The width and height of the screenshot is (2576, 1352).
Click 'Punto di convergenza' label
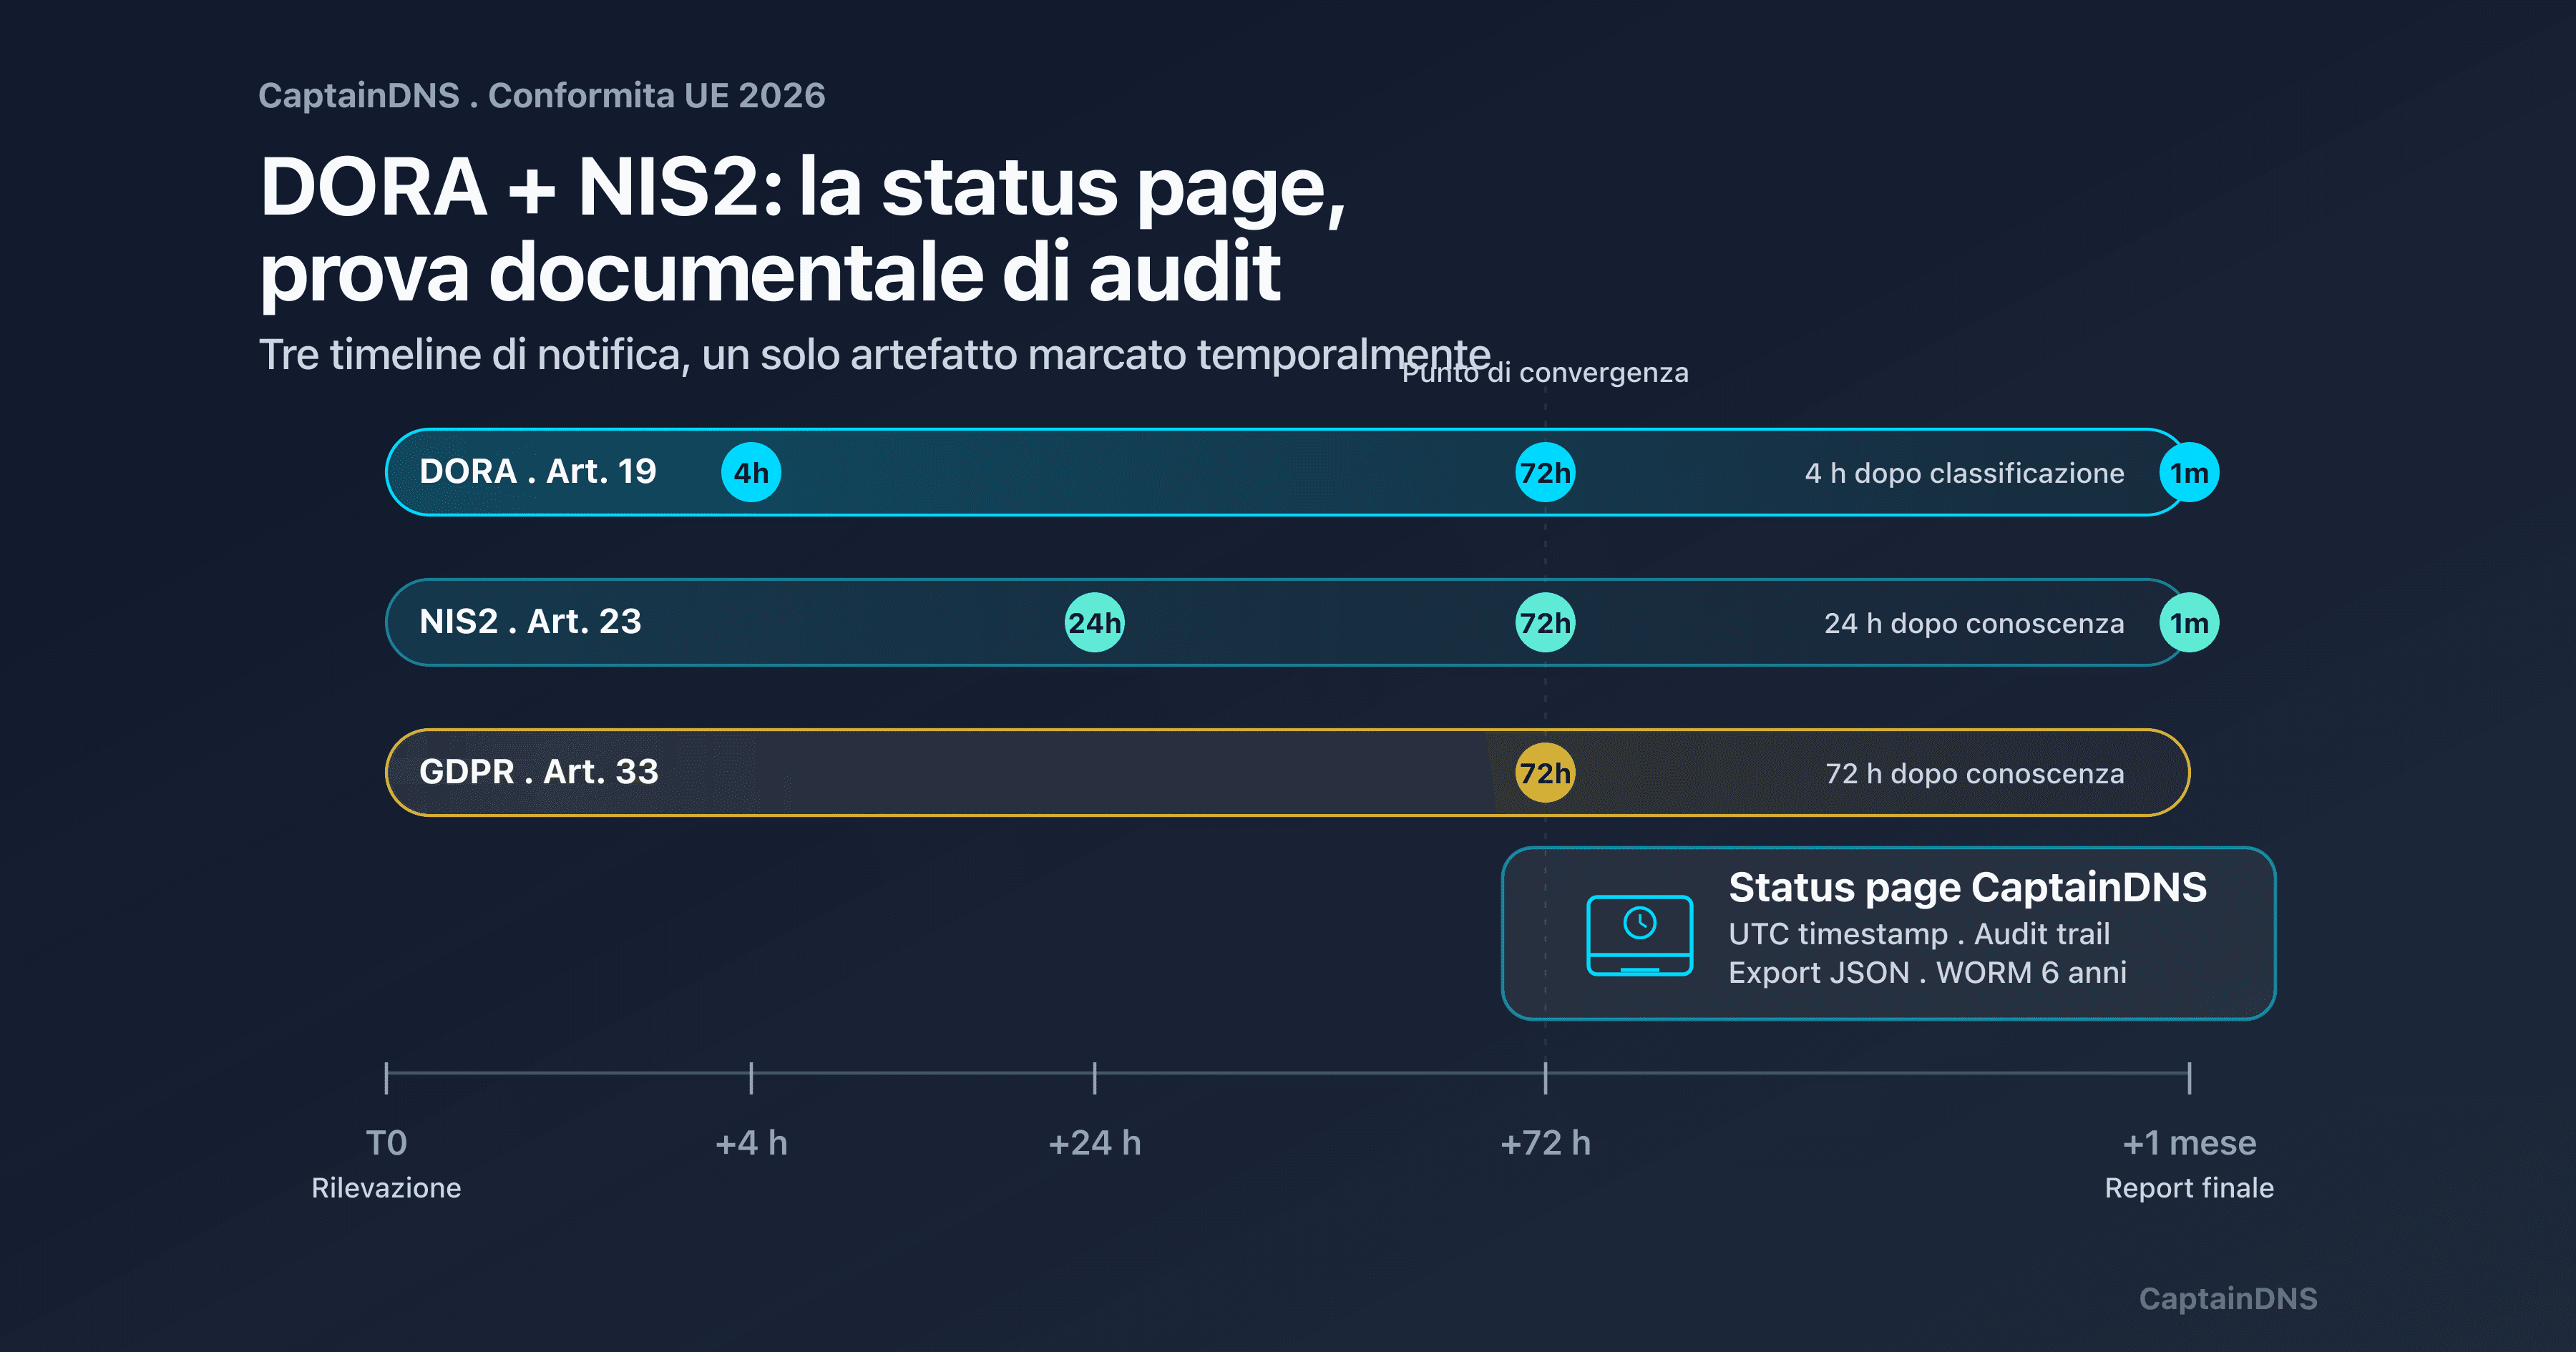coord(1545,373)
